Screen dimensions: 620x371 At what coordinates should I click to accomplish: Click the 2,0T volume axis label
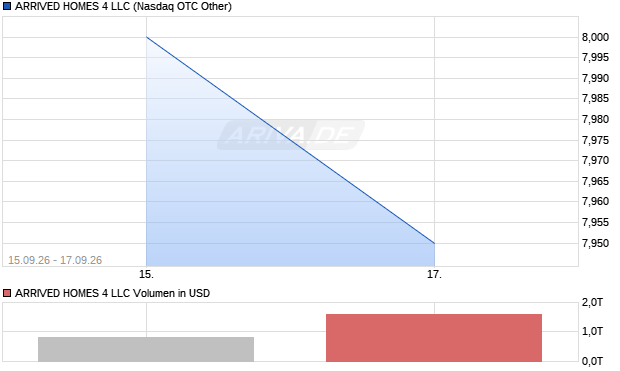point(592,303)
